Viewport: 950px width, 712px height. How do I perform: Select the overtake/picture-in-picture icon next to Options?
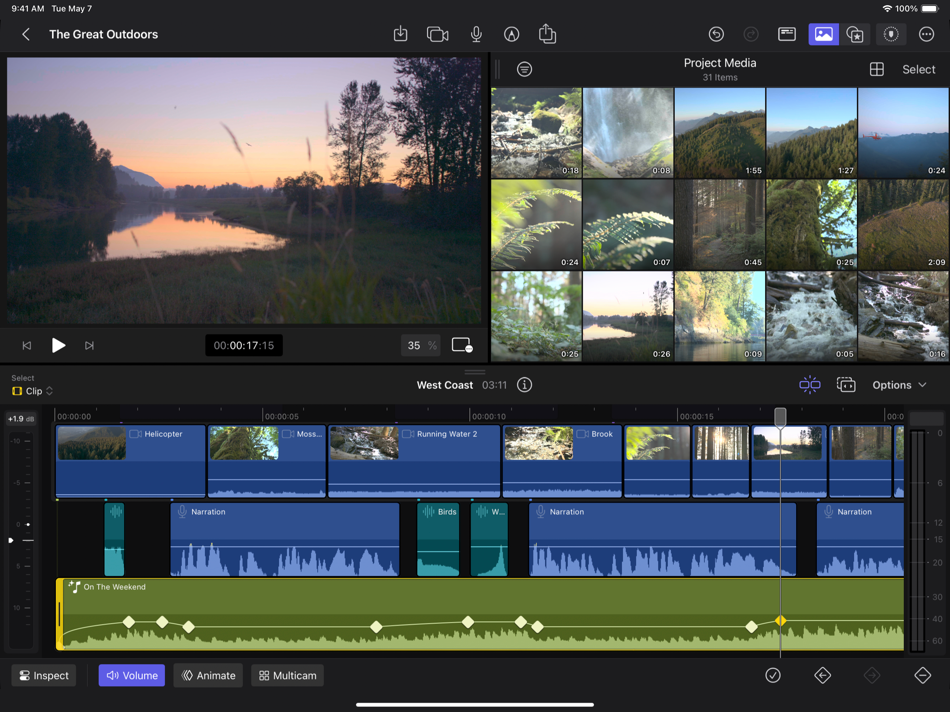[x=846, y=384]
